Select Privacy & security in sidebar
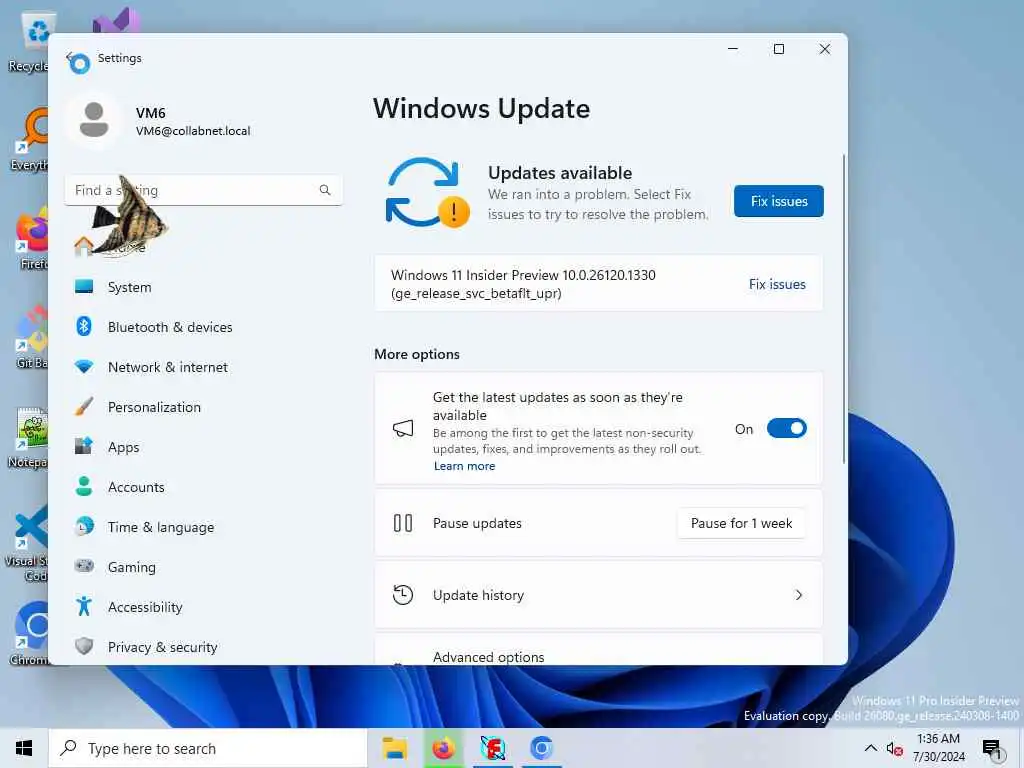Screen dimensions: 1024x768 pyautogui.click(x=202, y=647)
